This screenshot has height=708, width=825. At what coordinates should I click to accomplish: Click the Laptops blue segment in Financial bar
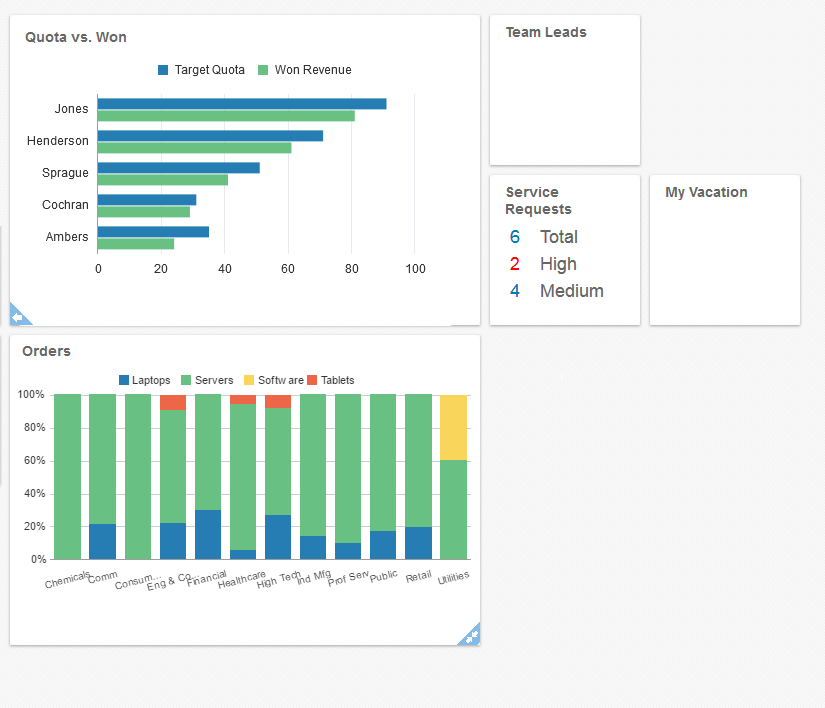coord(208,534)
